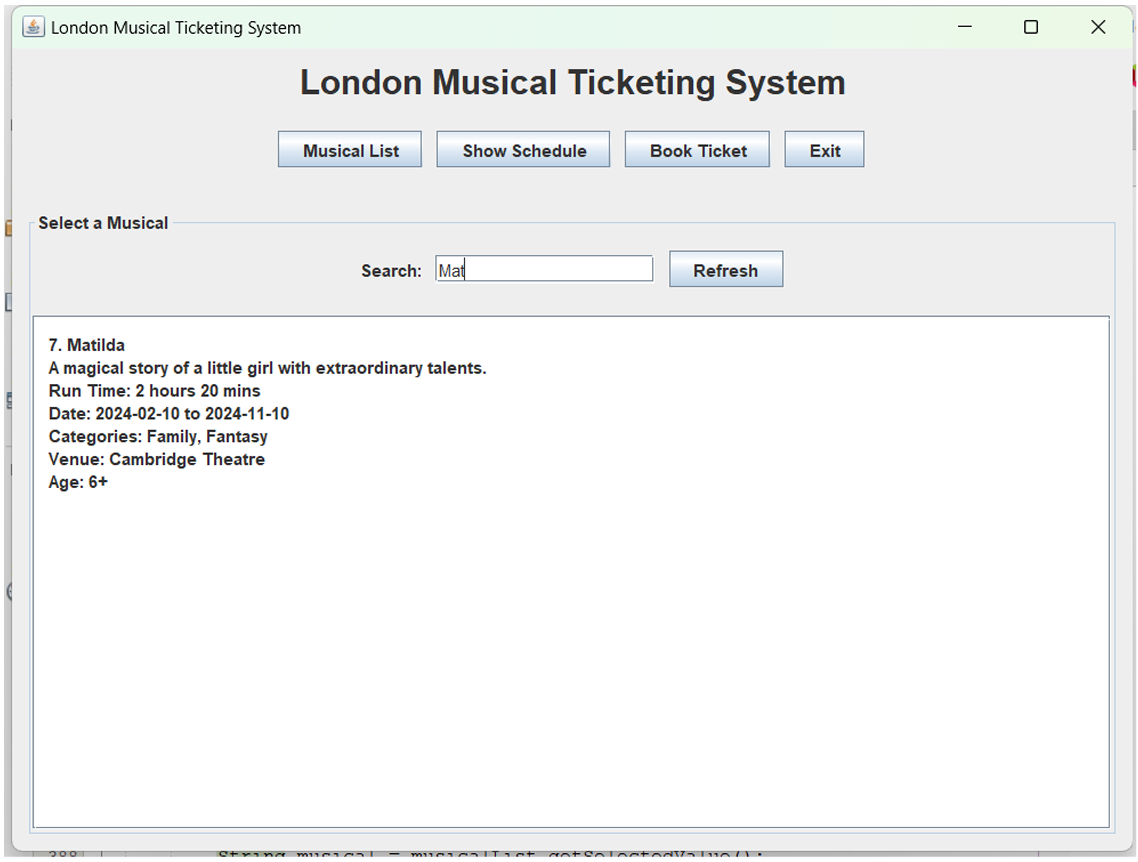The width and height of the screenshot is (1138, 862).
Task: Refresh the musical search results
Action: pyautogui.click(x=726, y=269)
